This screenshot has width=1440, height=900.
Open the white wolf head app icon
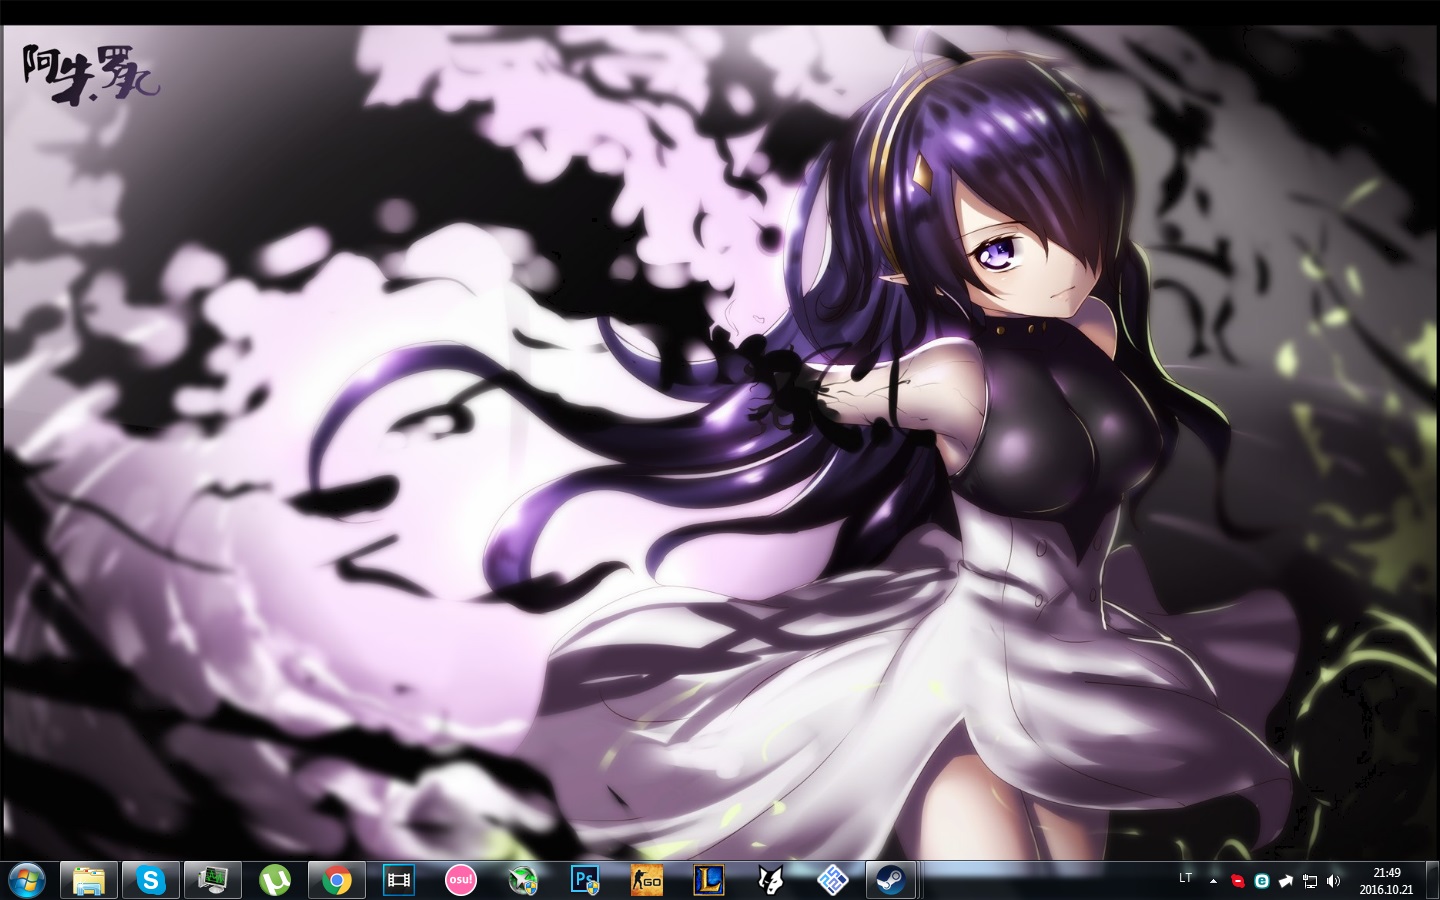point(771,880)
